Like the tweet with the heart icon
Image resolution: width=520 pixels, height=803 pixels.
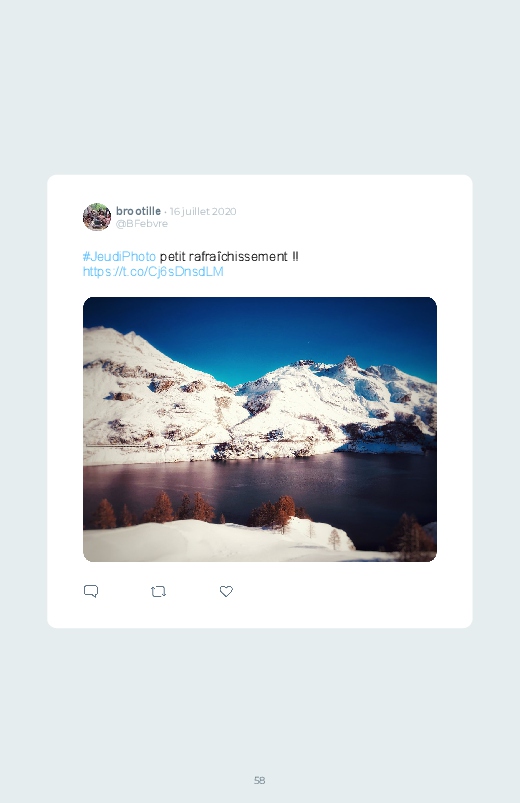(x=226, y=591)
